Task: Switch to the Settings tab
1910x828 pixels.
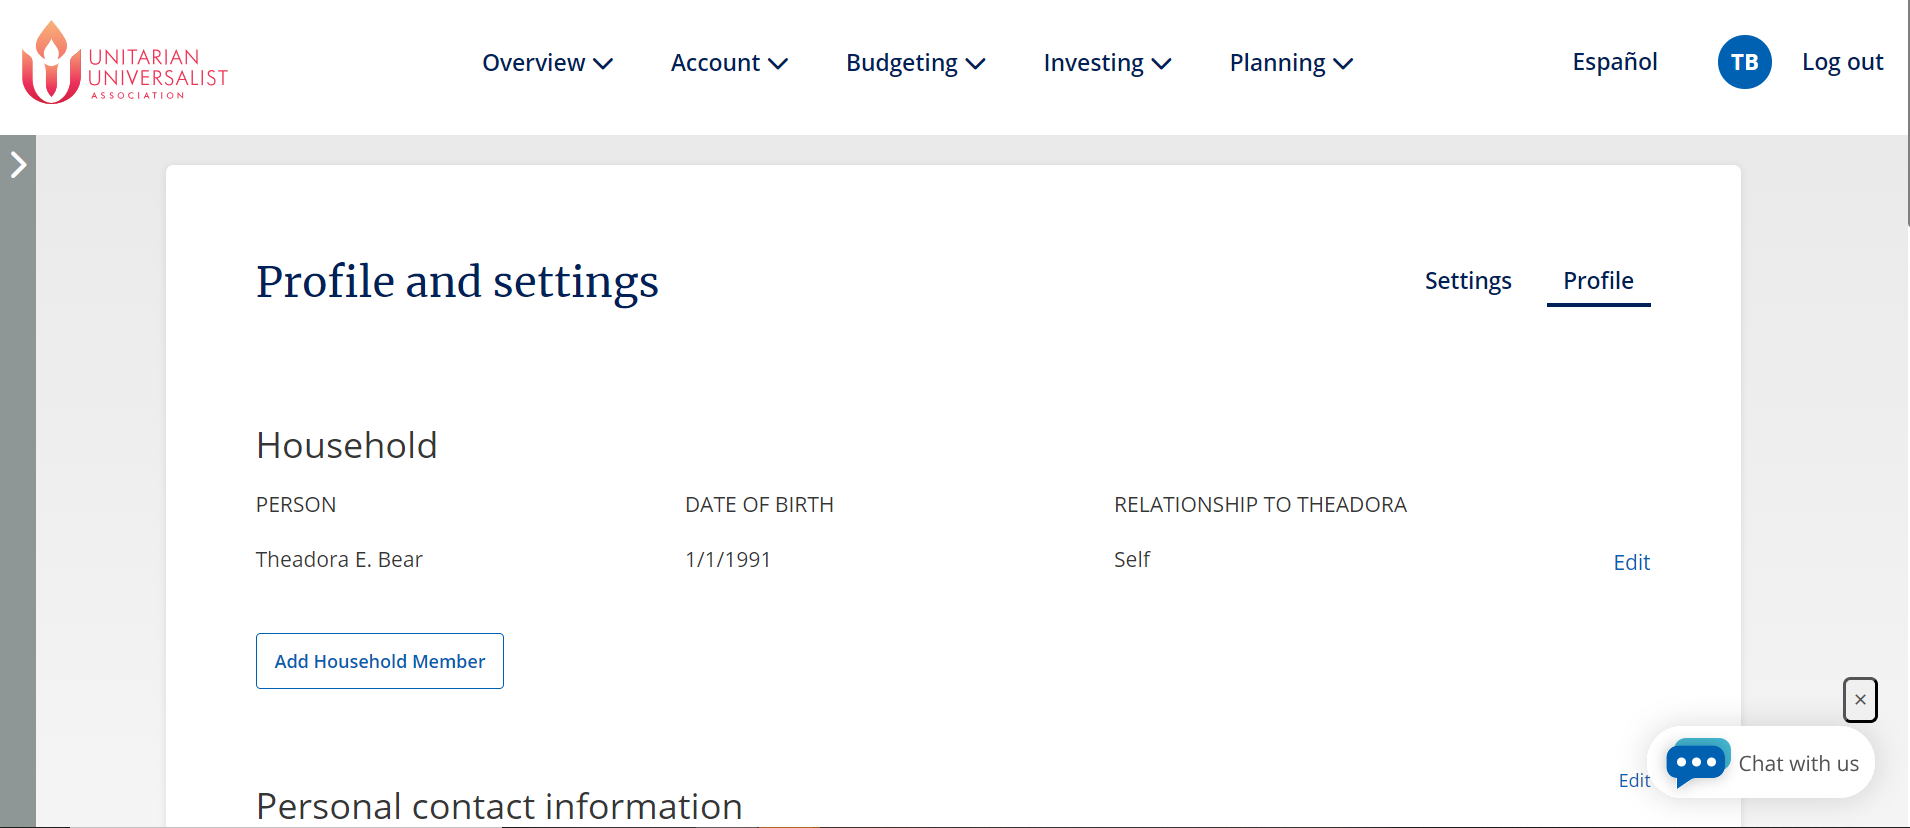Action: [x=1467, y=281]
